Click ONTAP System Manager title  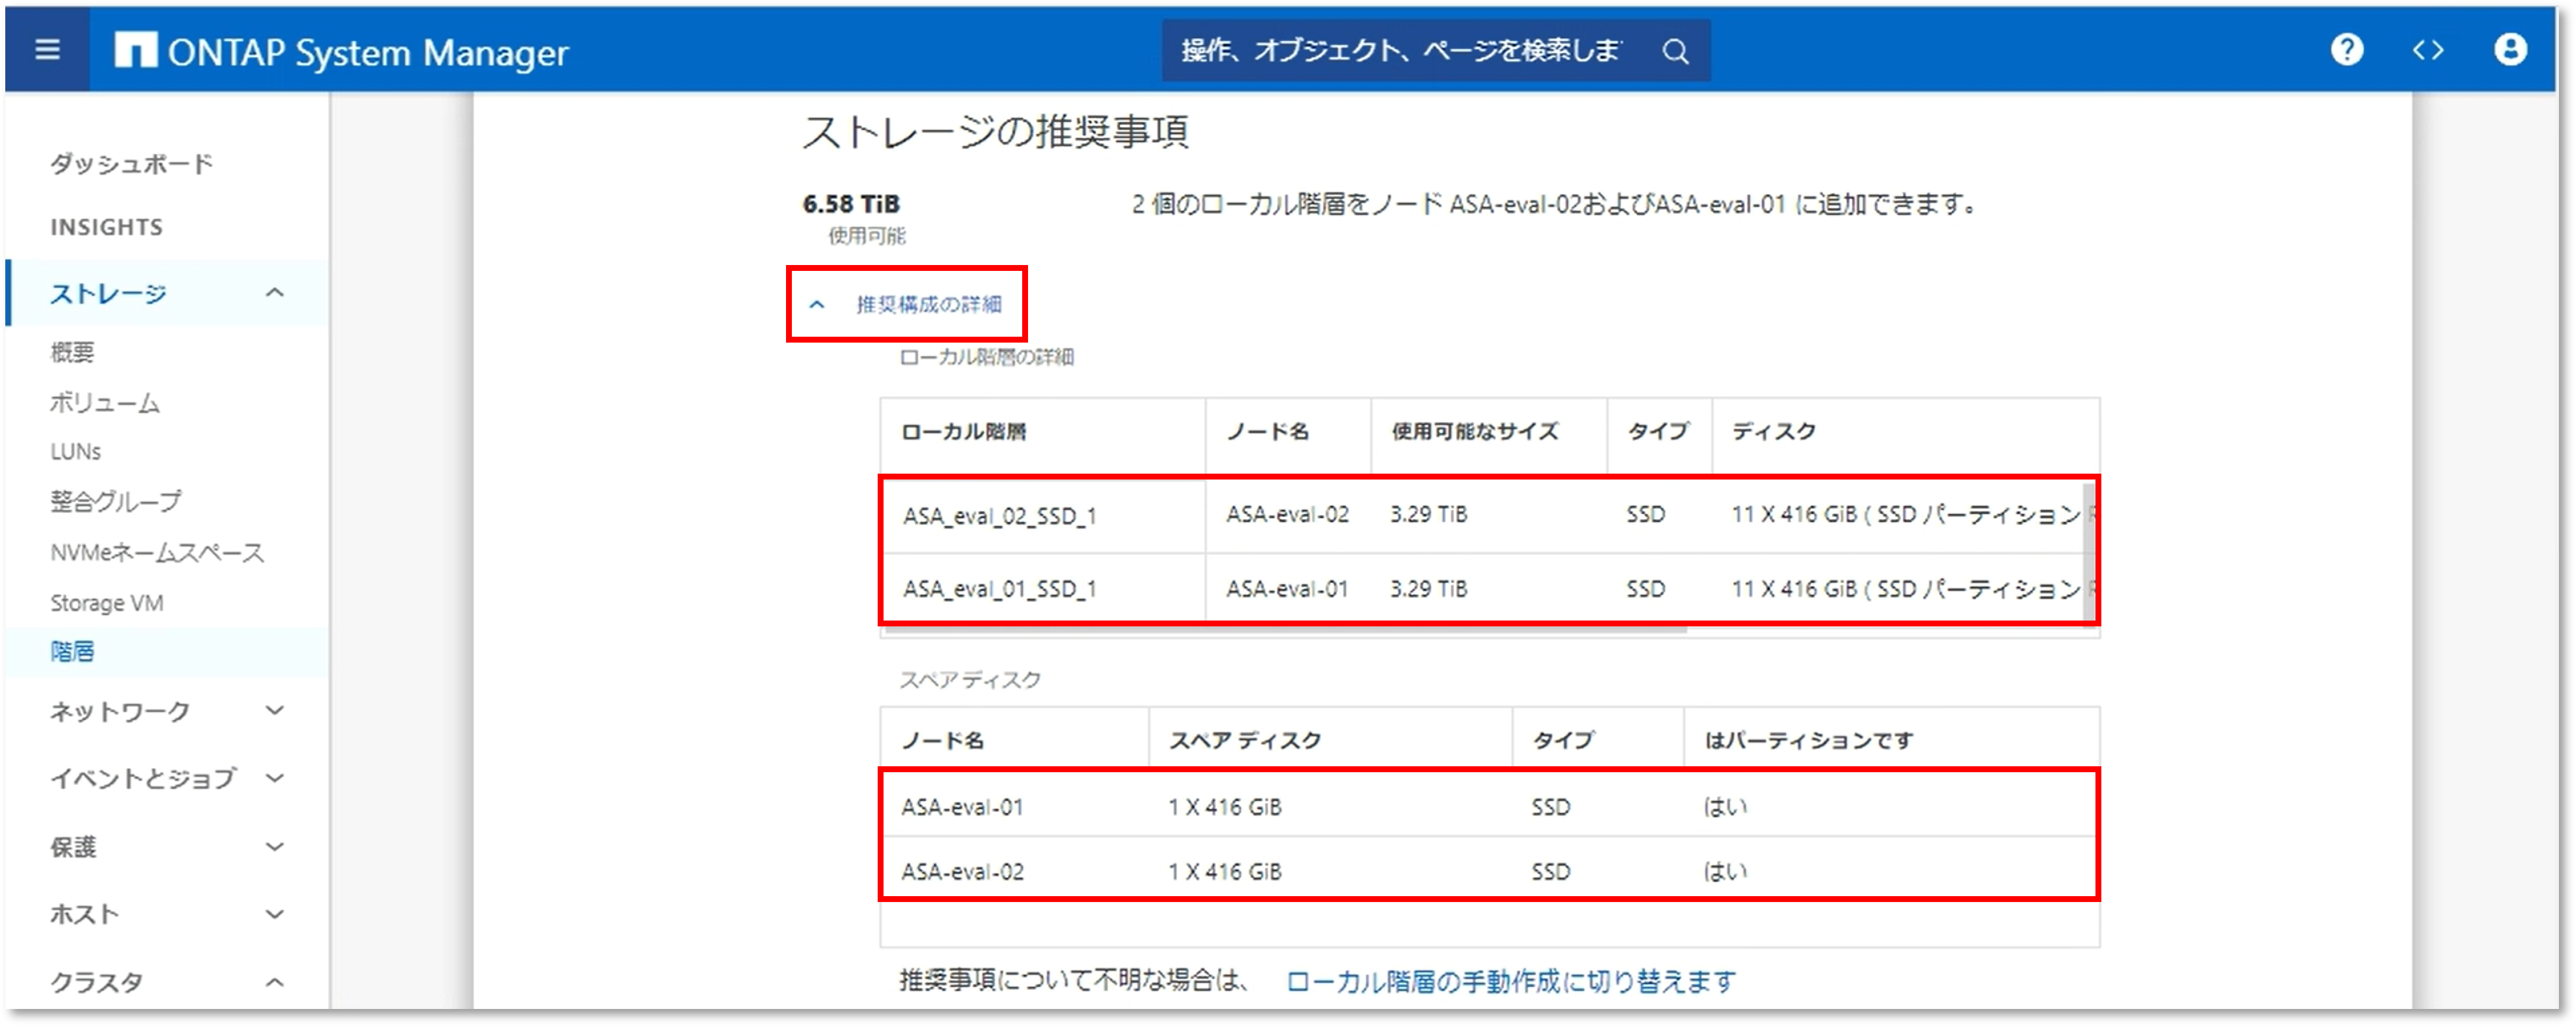point(368,52)
